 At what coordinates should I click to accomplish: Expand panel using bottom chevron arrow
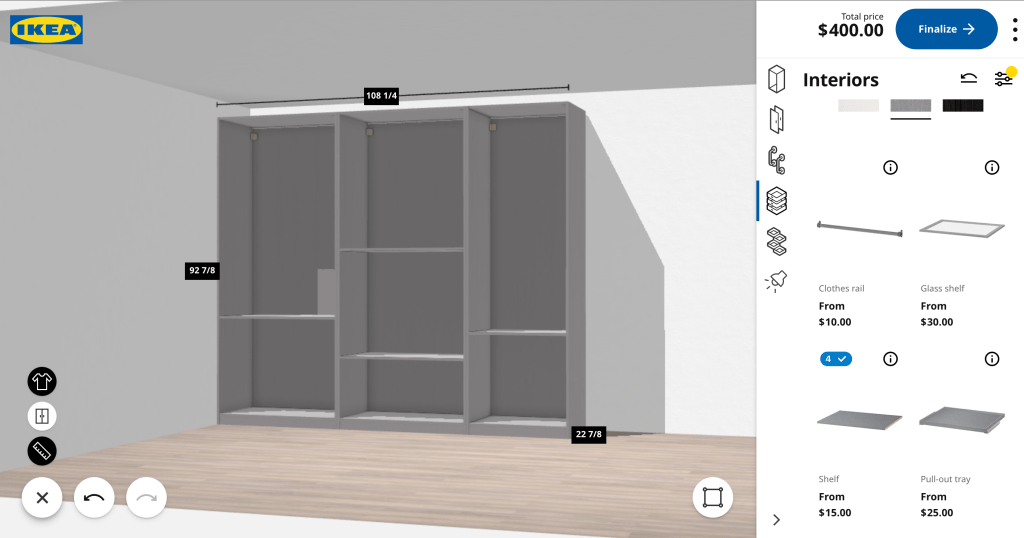(x=776, y=519)
